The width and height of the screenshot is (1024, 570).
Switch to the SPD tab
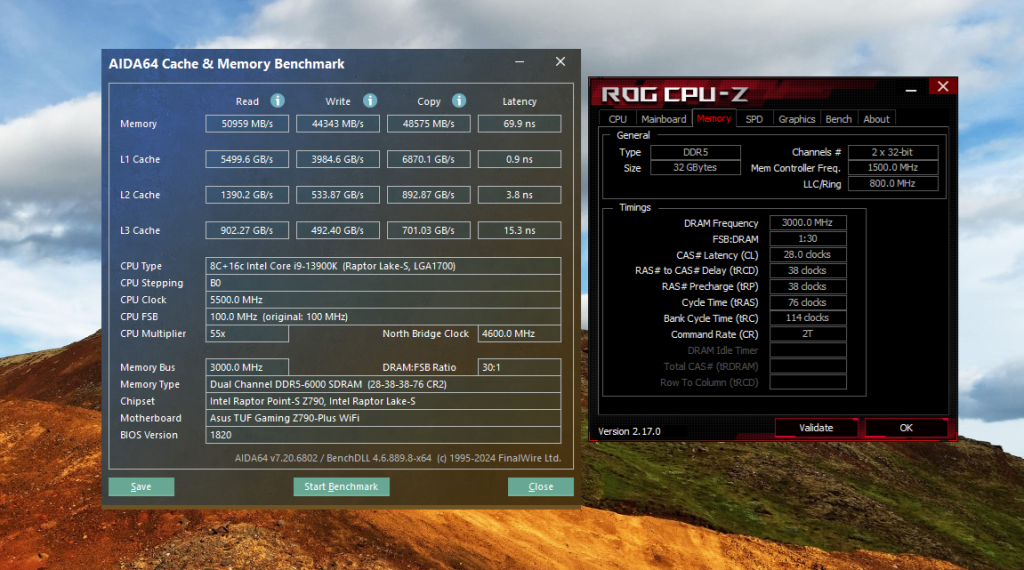[754, 119]
